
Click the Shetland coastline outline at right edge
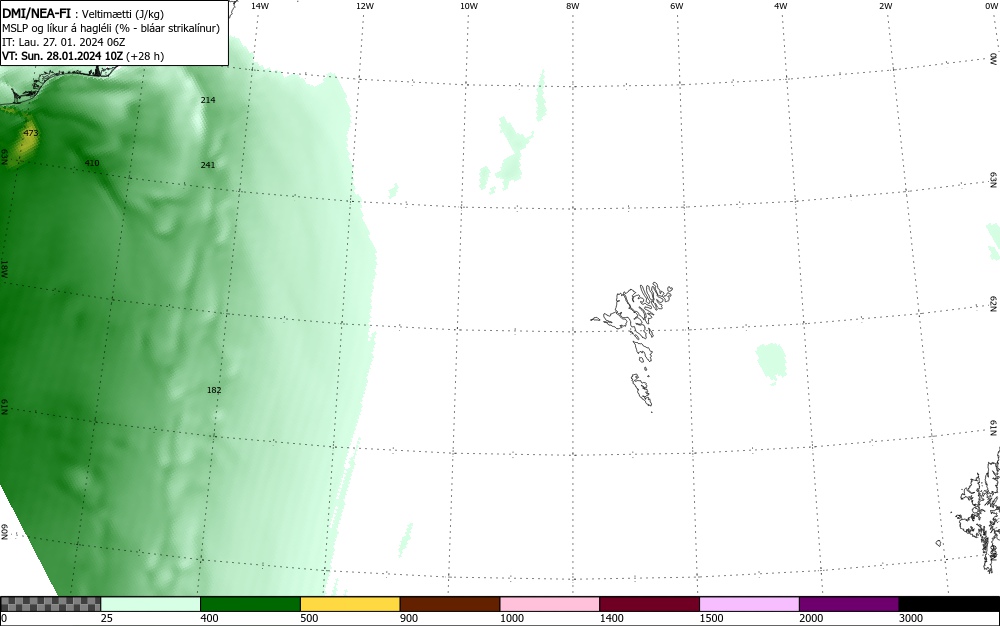click(978, 510)
